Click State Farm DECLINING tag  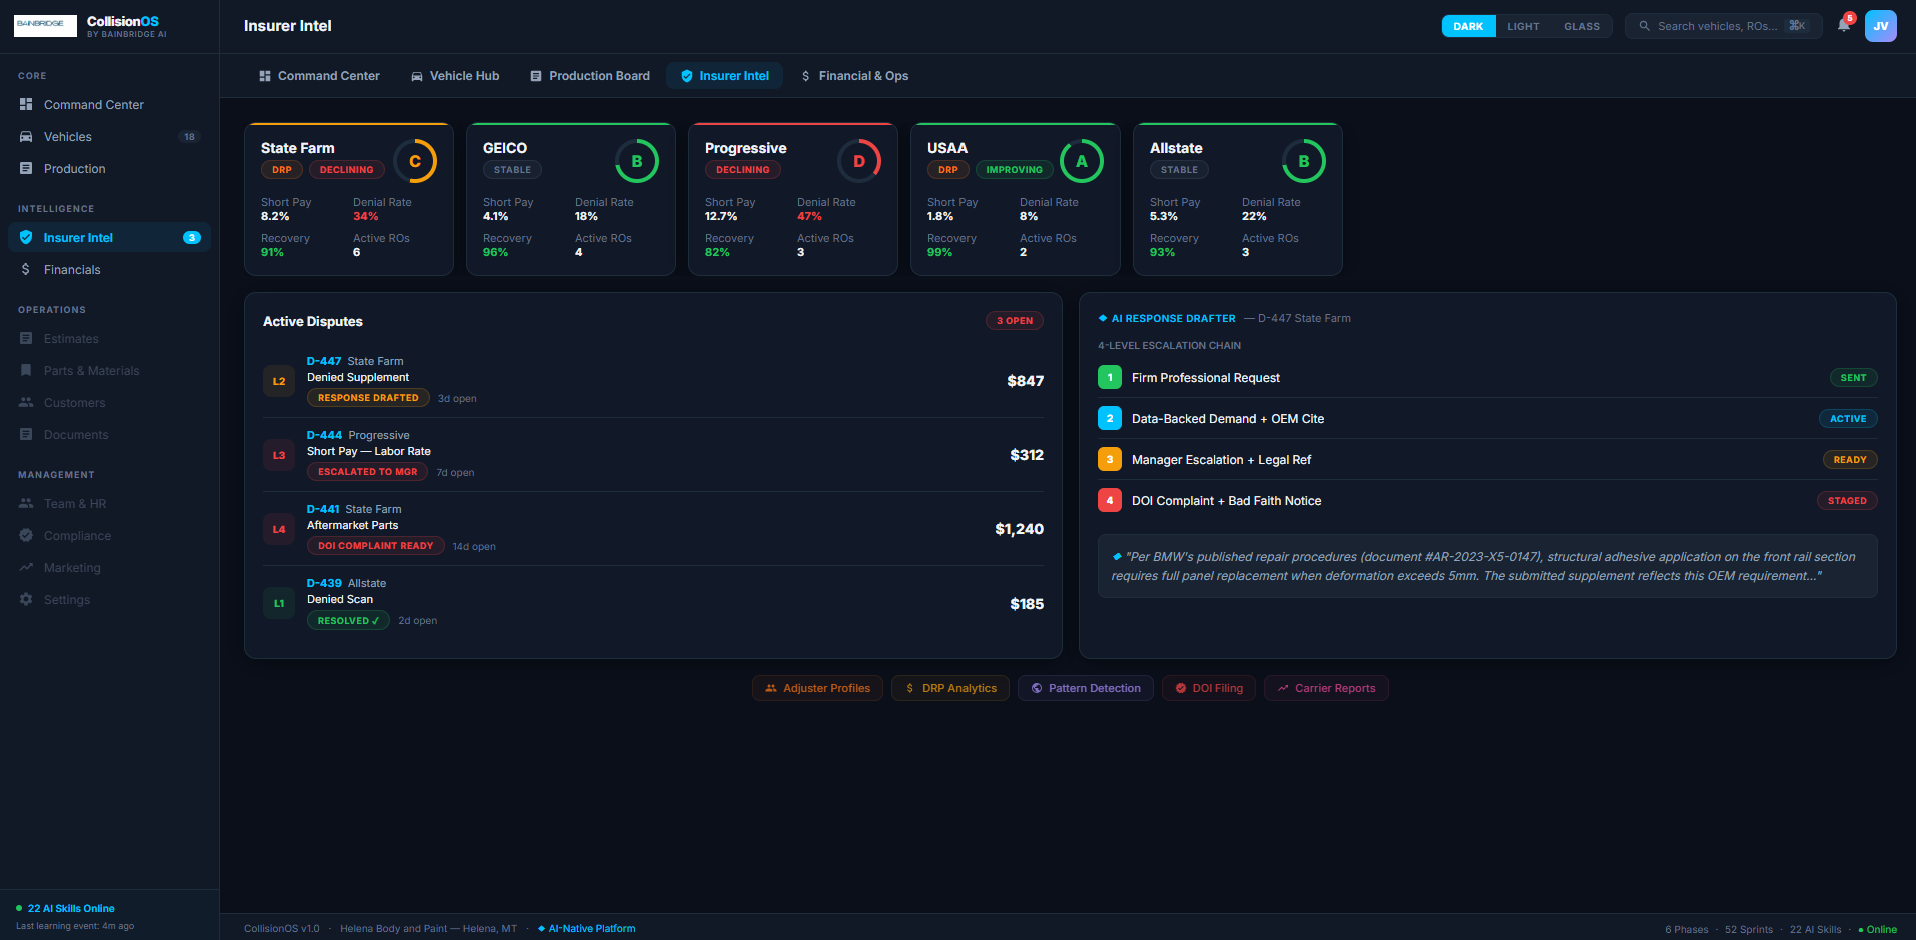point(347,170)
